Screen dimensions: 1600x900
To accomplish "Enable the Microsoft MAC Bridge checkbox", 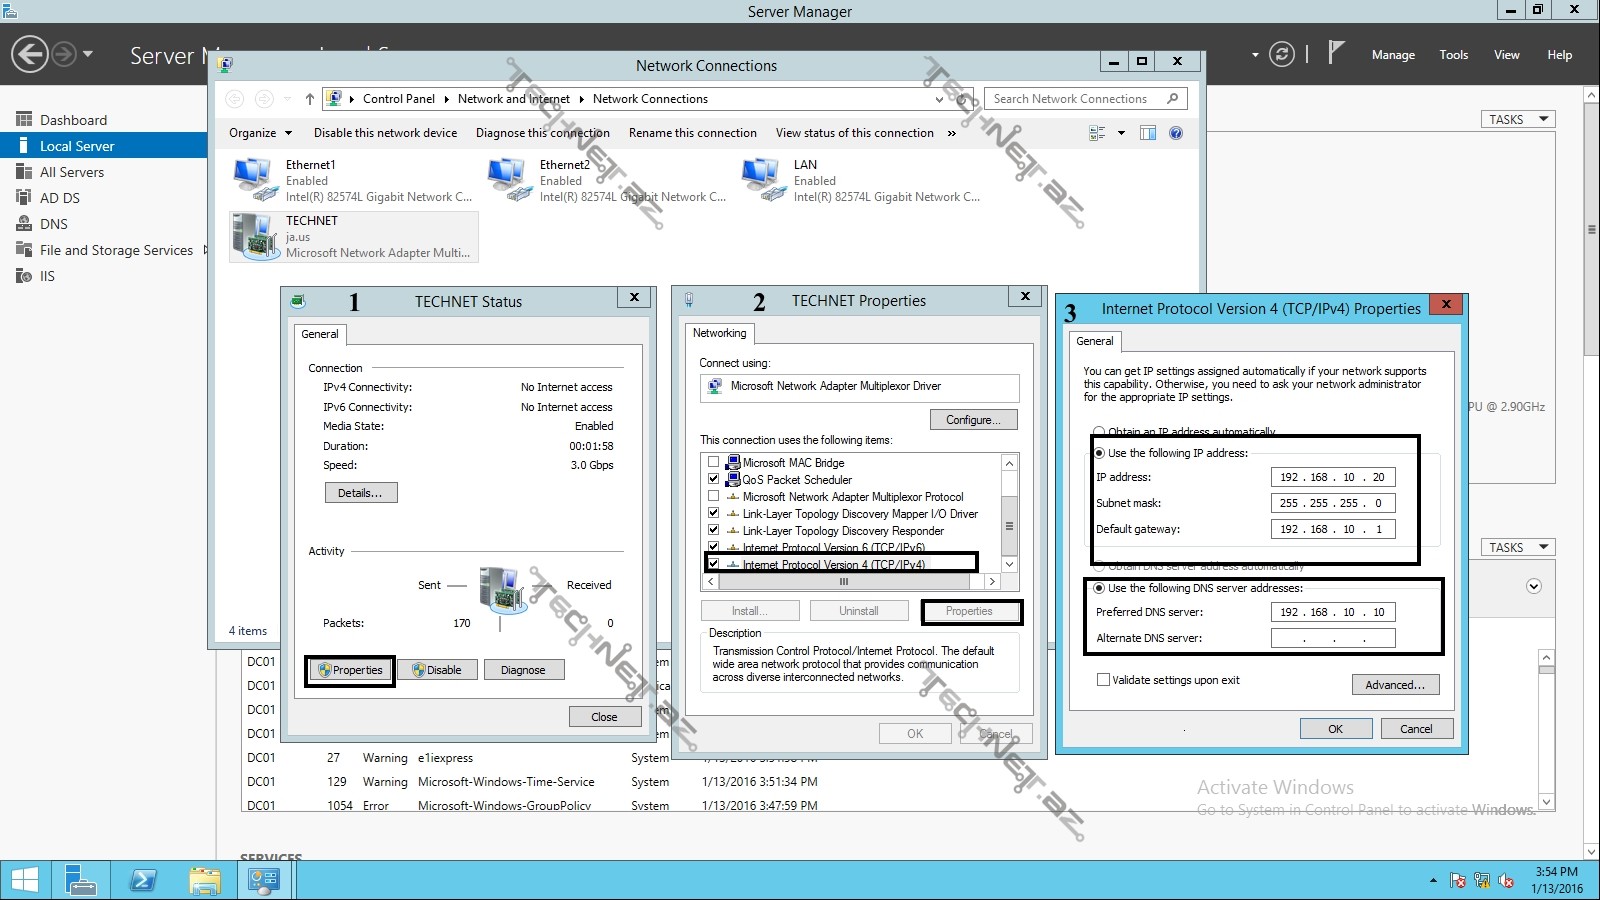I will [713, 462].
